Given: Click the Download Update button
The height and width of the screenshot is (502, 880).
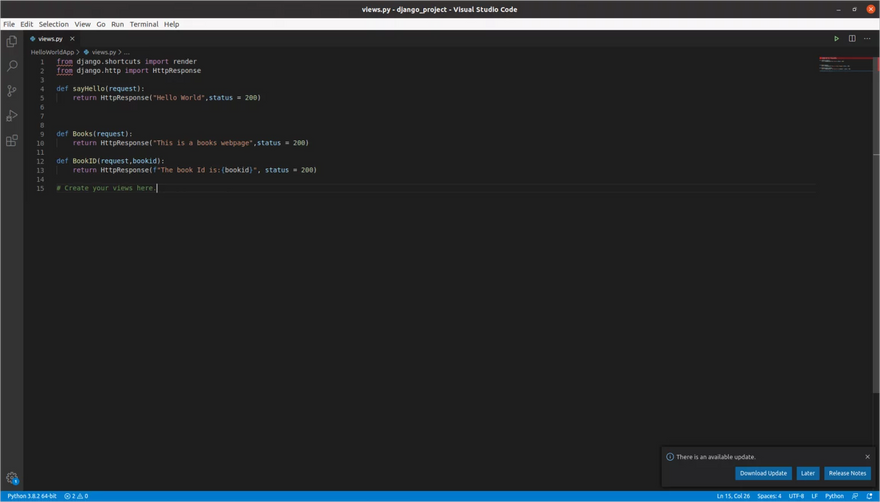Looking at the screenshot, I should [763, 473].
